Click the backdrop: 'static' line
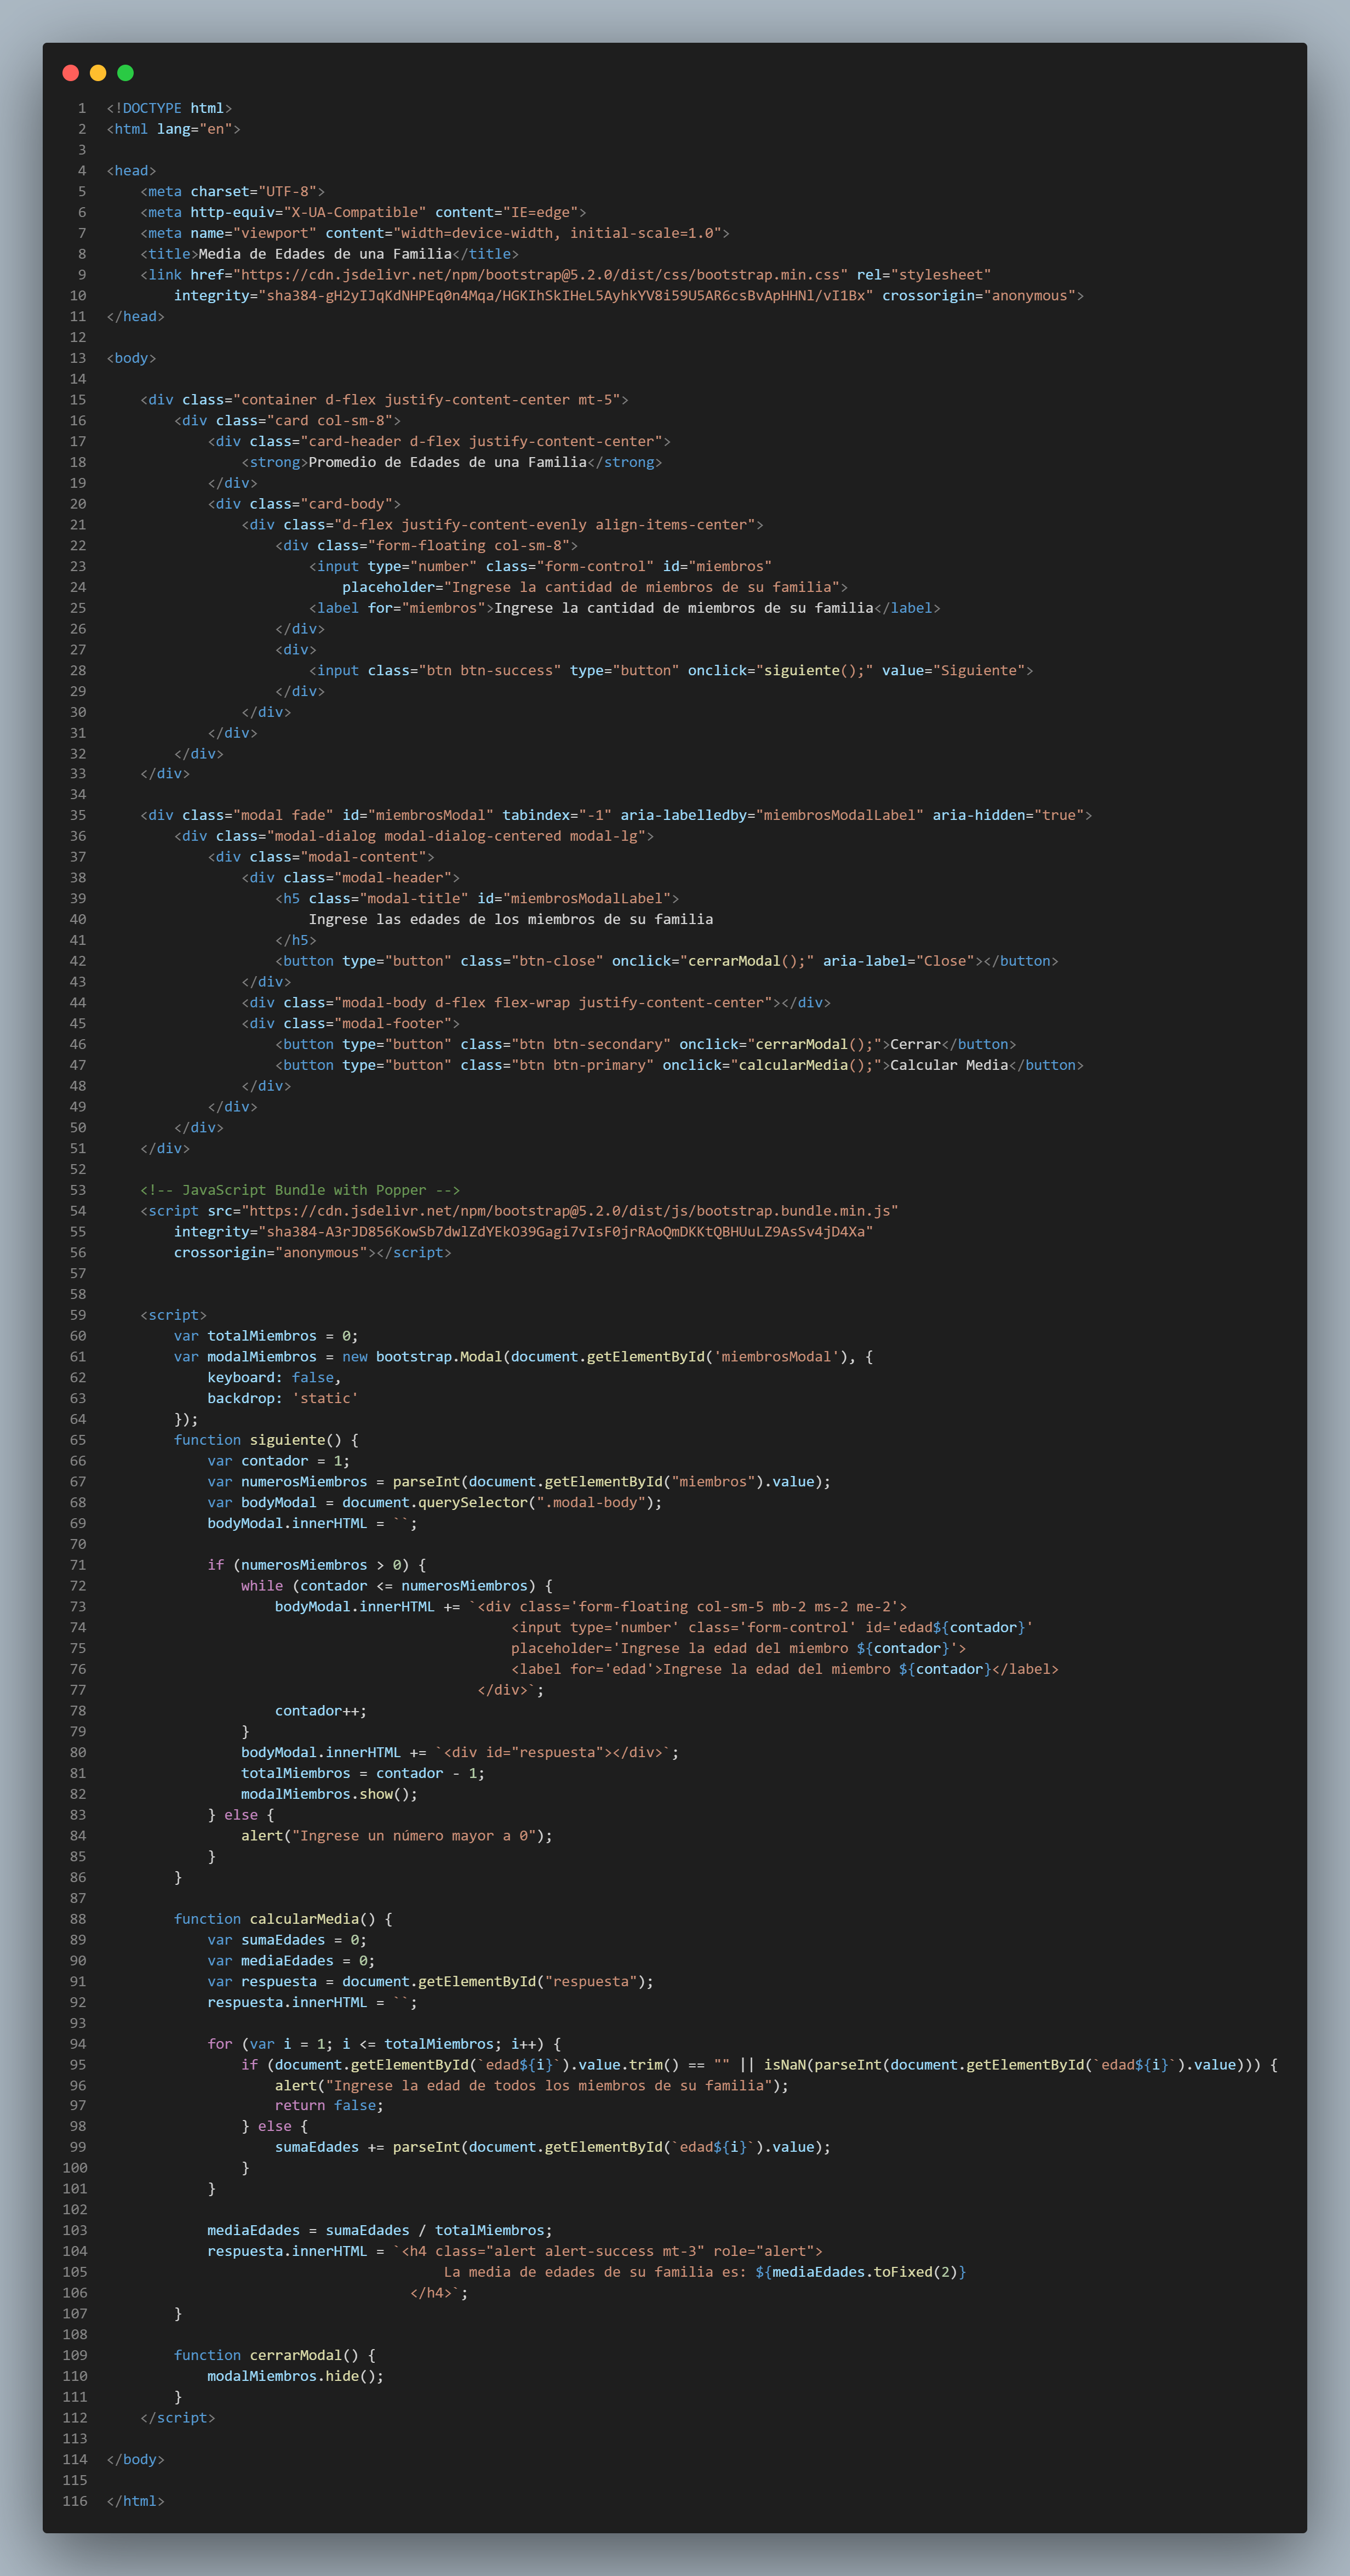Screen dimensions: 1350x2576 coord(283,1398)
